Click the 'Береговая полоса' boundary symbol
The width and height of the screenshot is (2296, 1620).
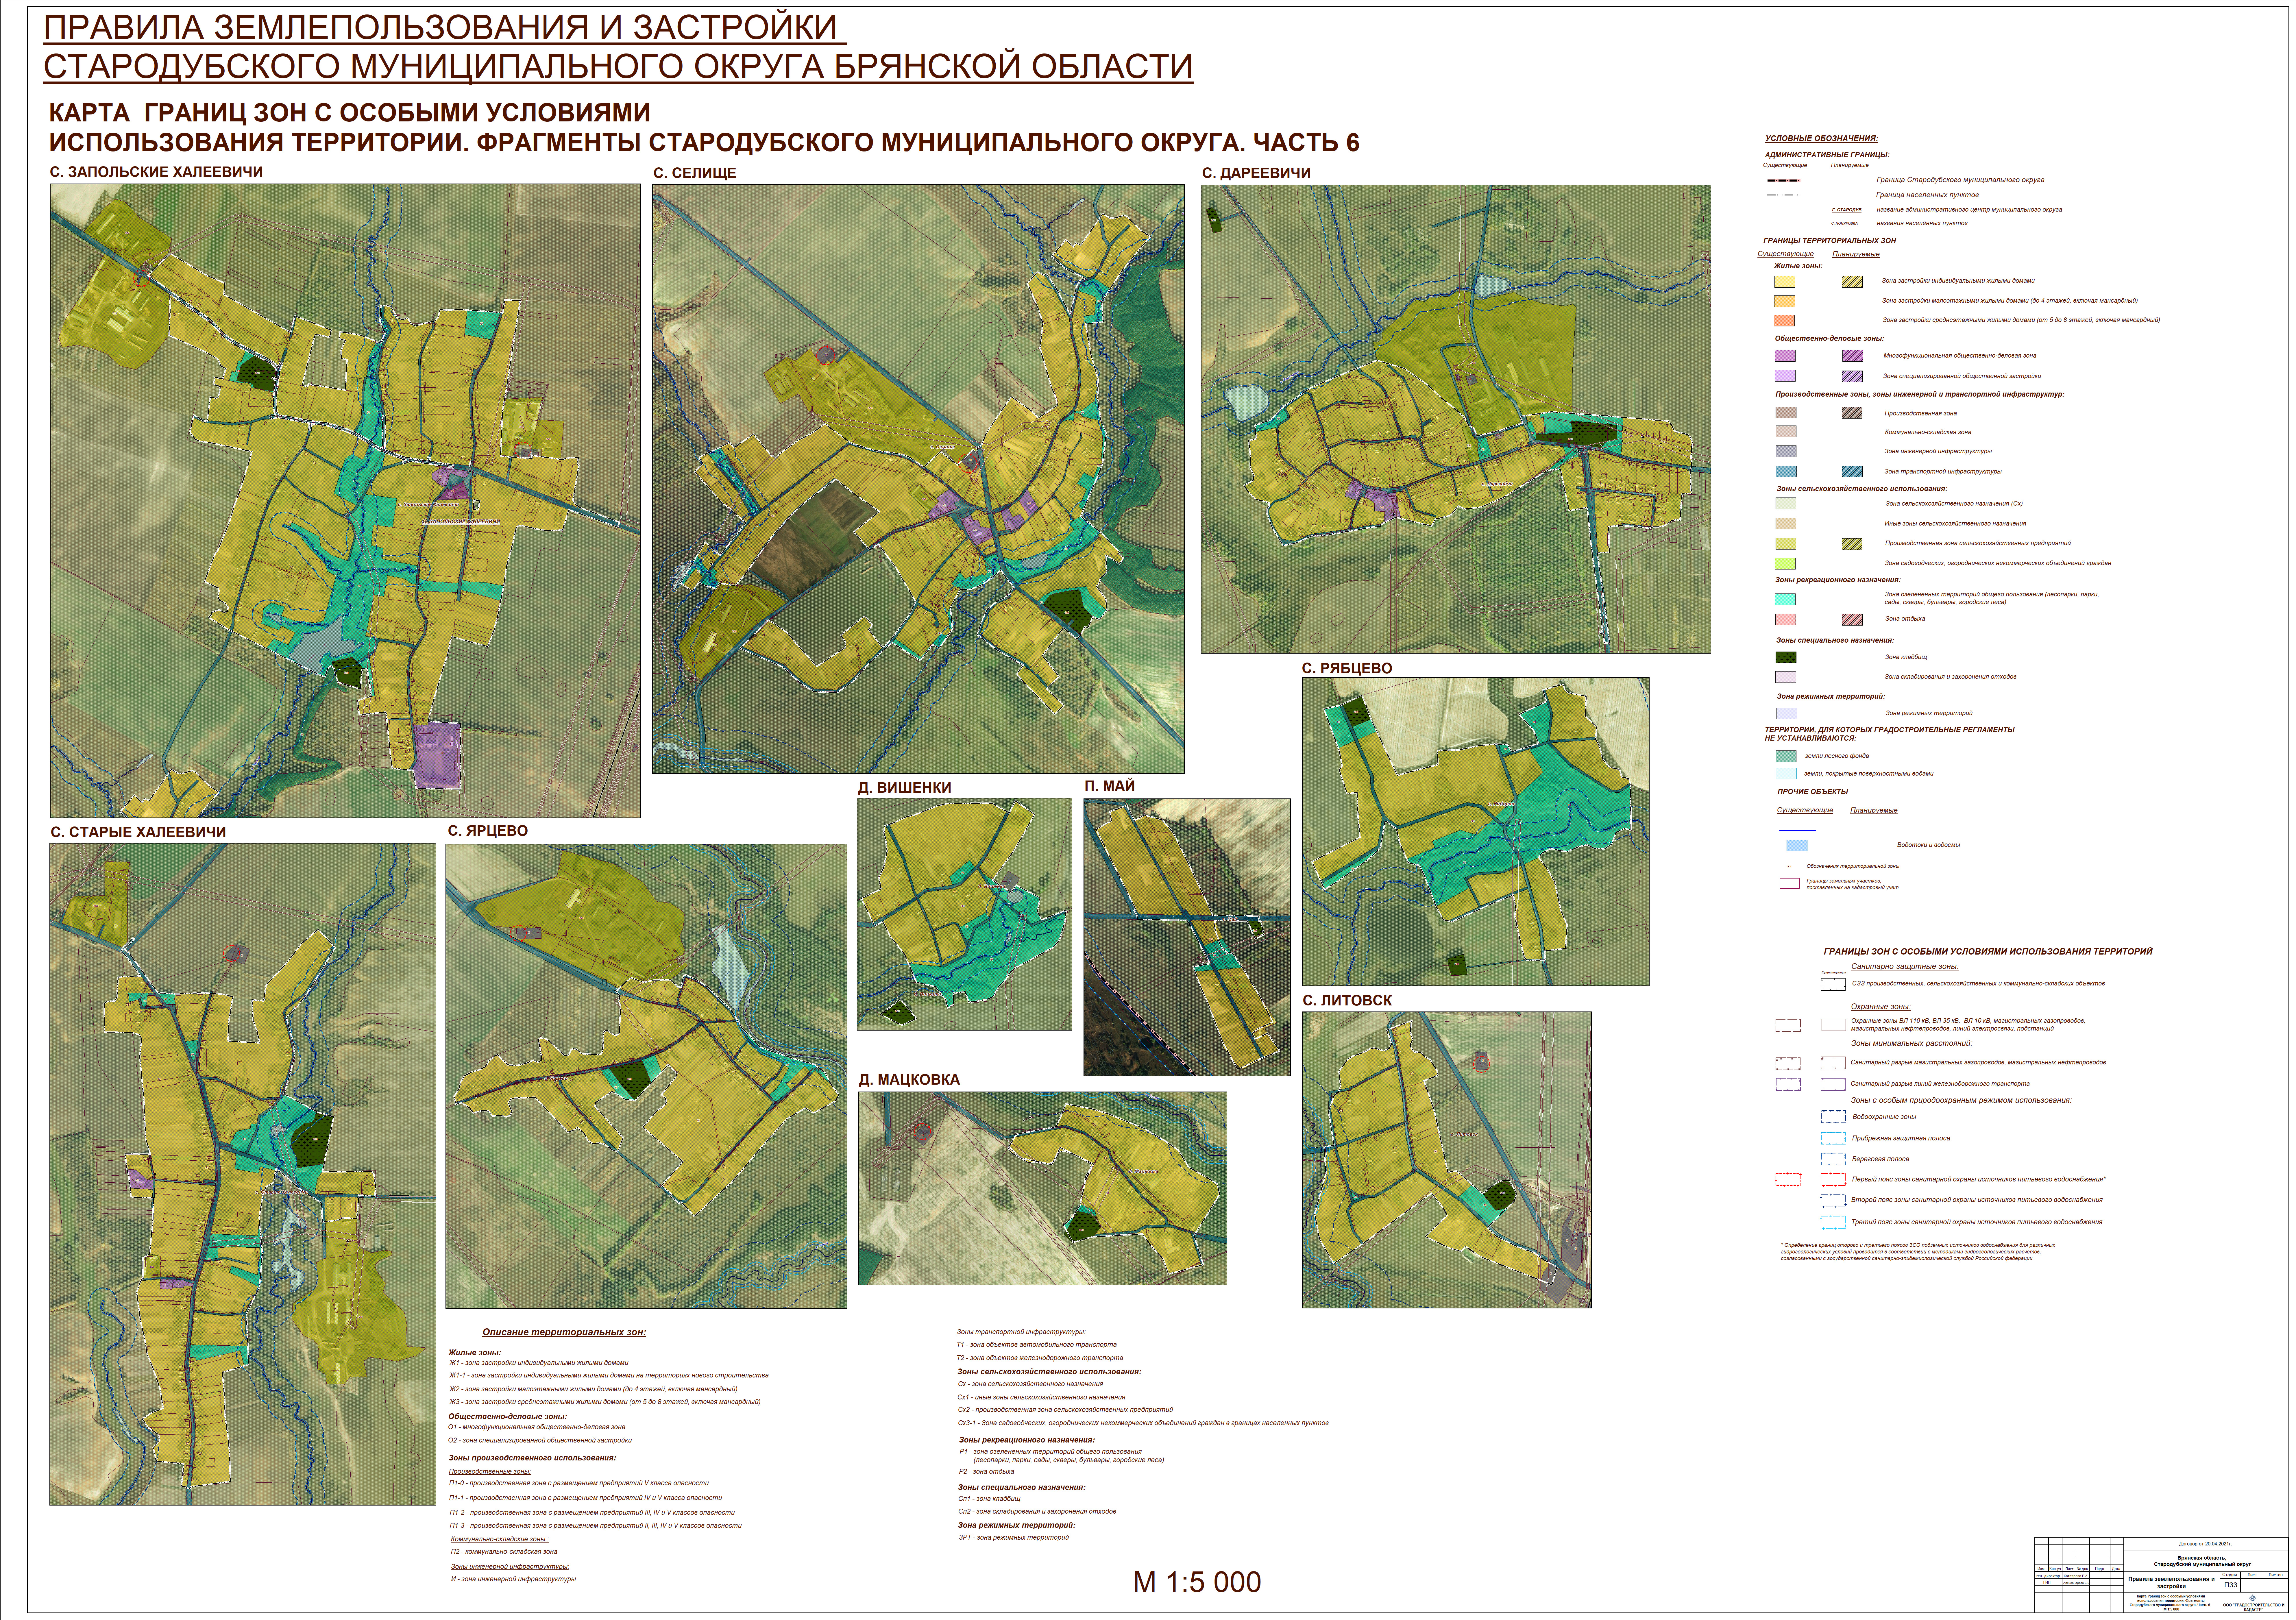1833,1159
